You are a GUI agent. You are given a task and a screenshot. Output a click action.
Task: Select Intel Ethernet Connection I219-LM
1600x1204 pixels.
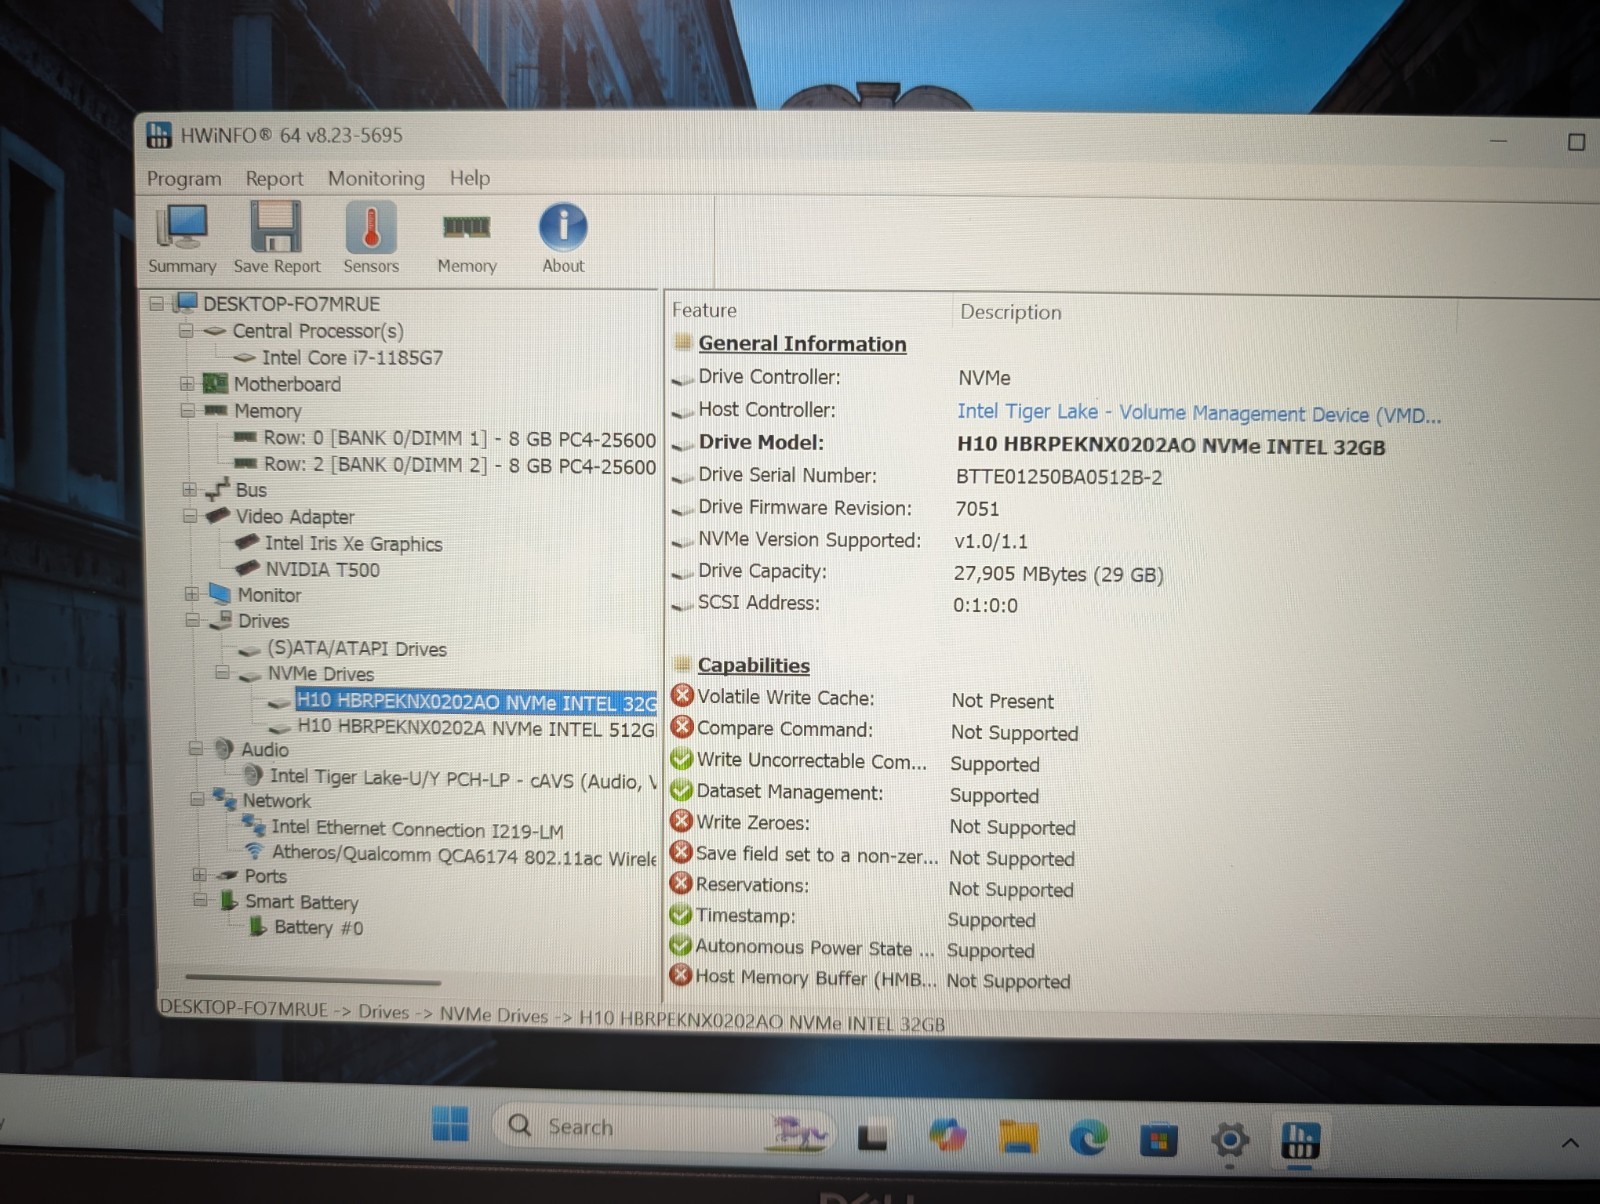(x=417, y=830)
